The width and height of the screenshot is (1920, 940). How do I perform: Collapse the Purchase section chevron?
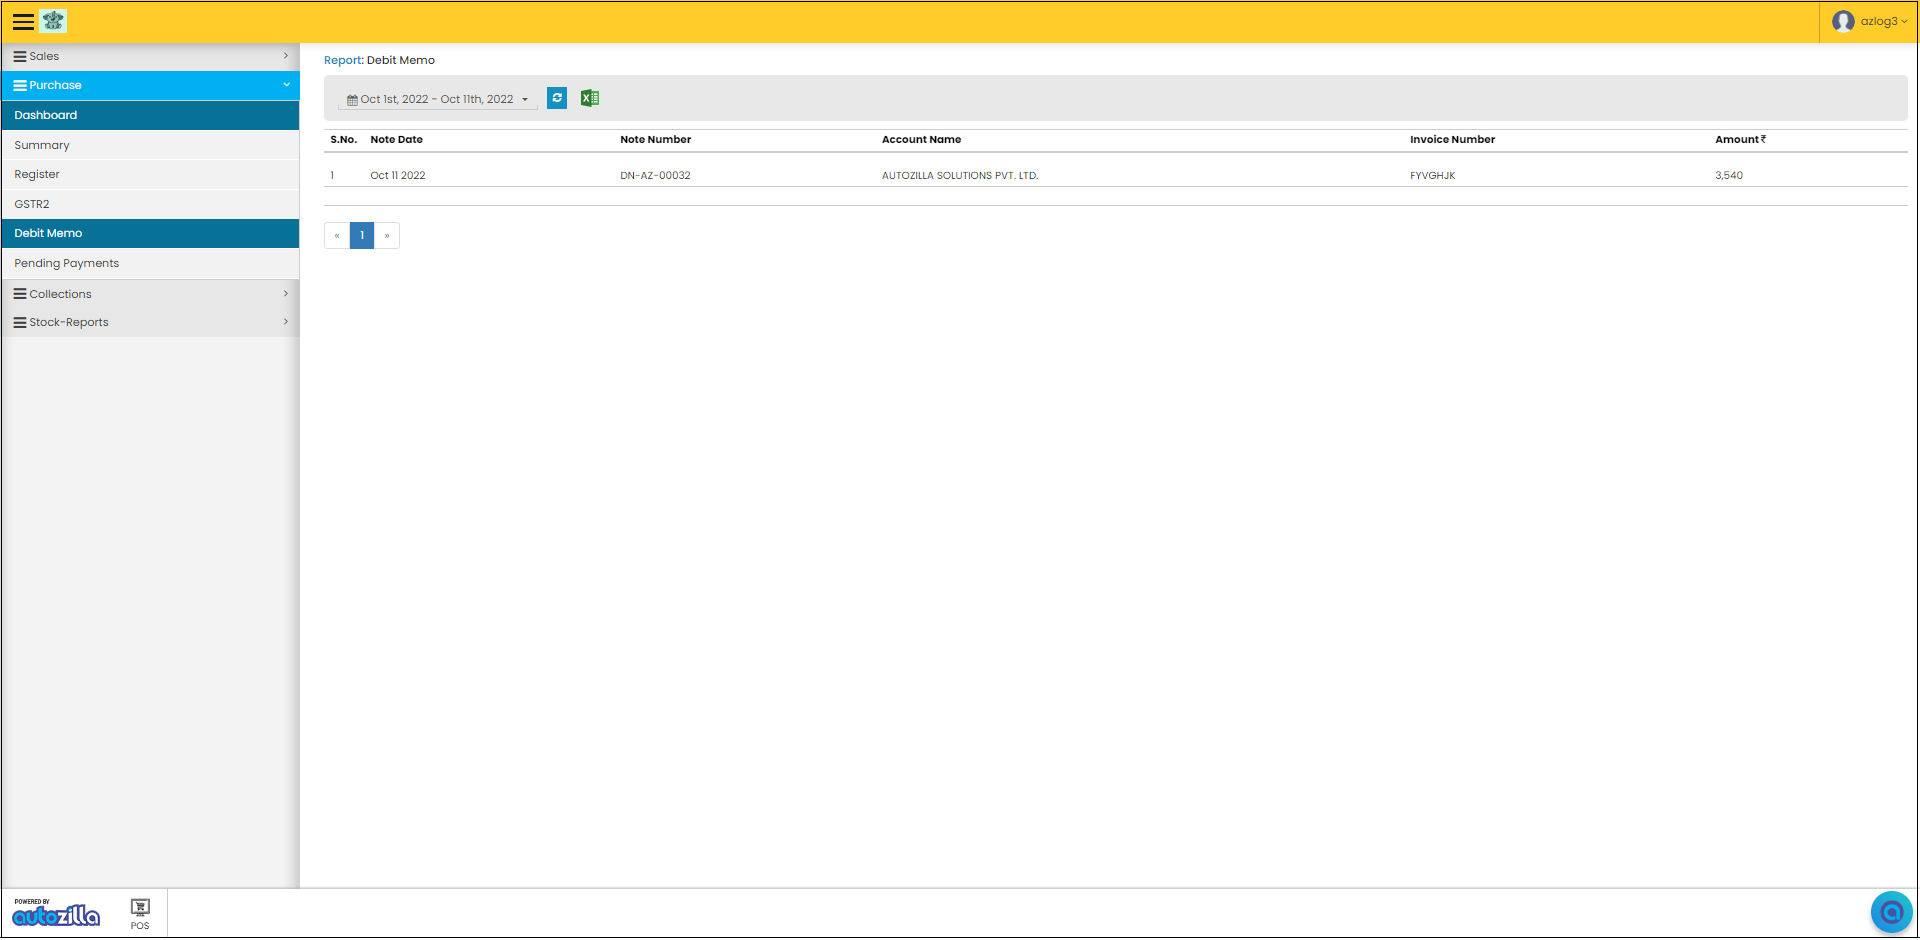286,85
